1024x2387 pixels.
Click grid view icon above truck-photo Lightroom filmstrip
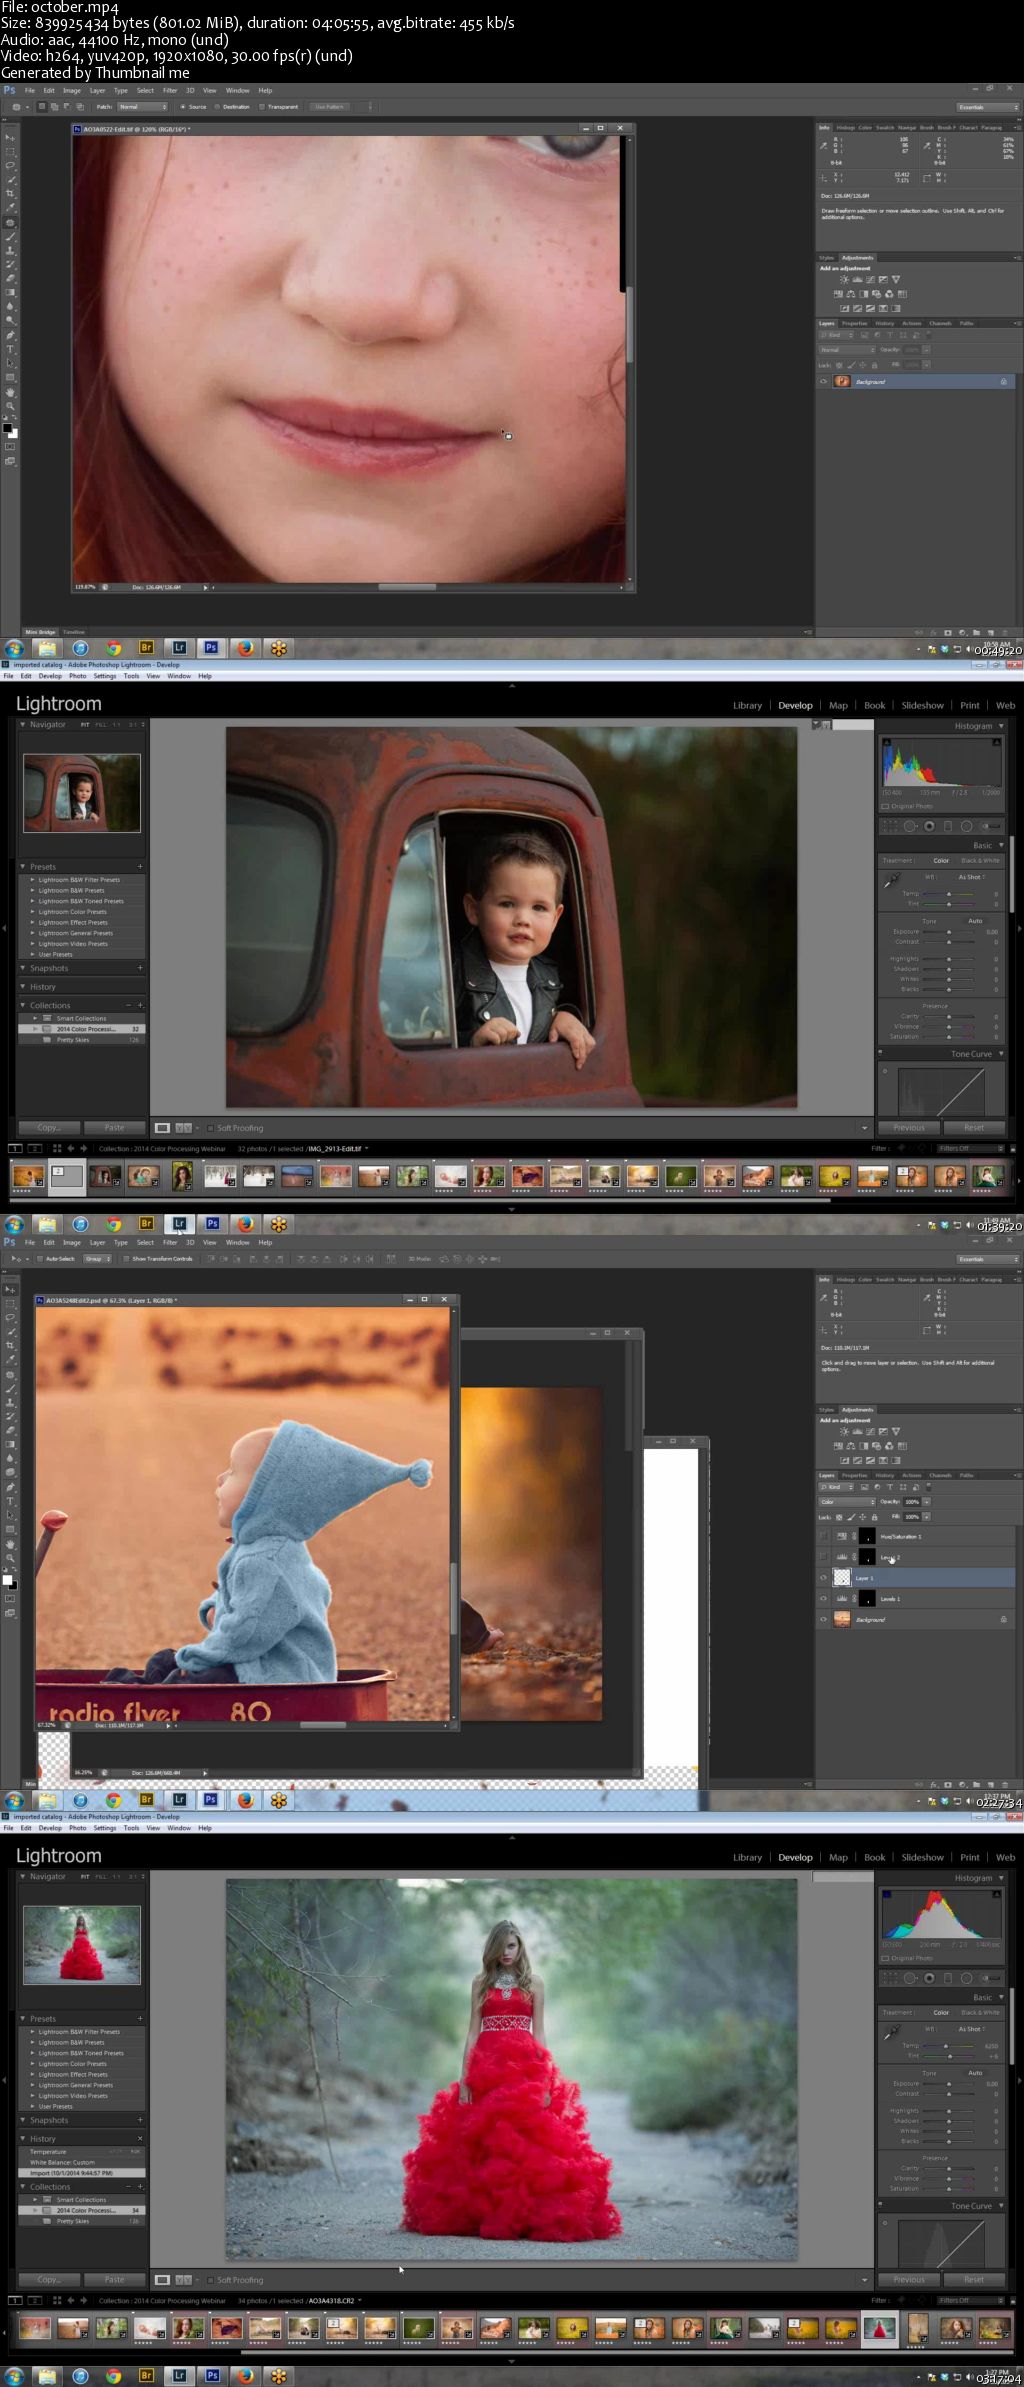coord(57,1148)
